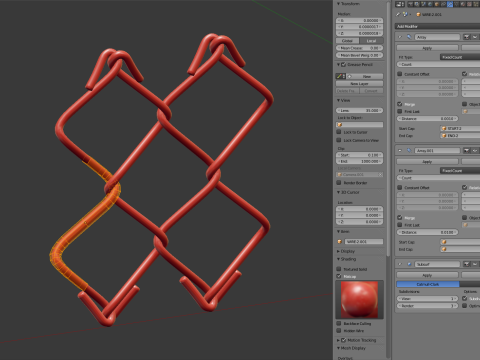This screenshot has width=480, height=360.
Task: Enable Textured Solid checkbox
Action: point(339,269)
